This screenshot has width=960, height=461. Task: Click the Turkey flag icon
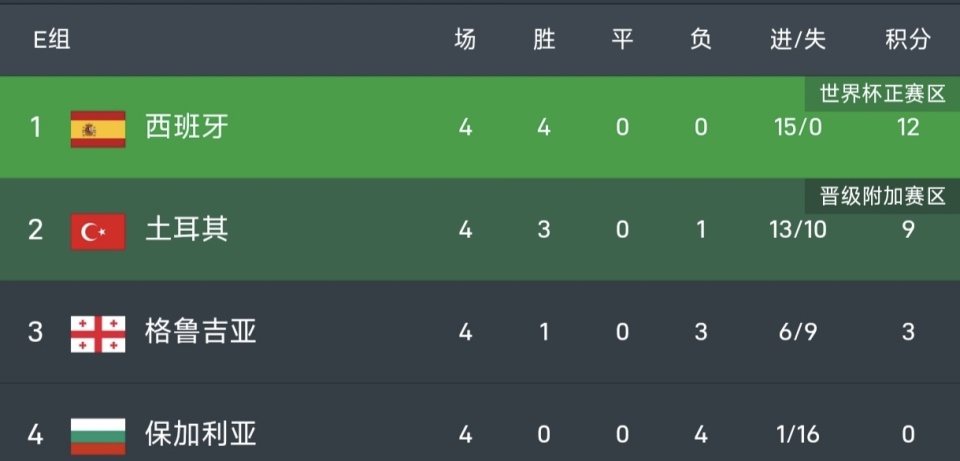(97, 231)
